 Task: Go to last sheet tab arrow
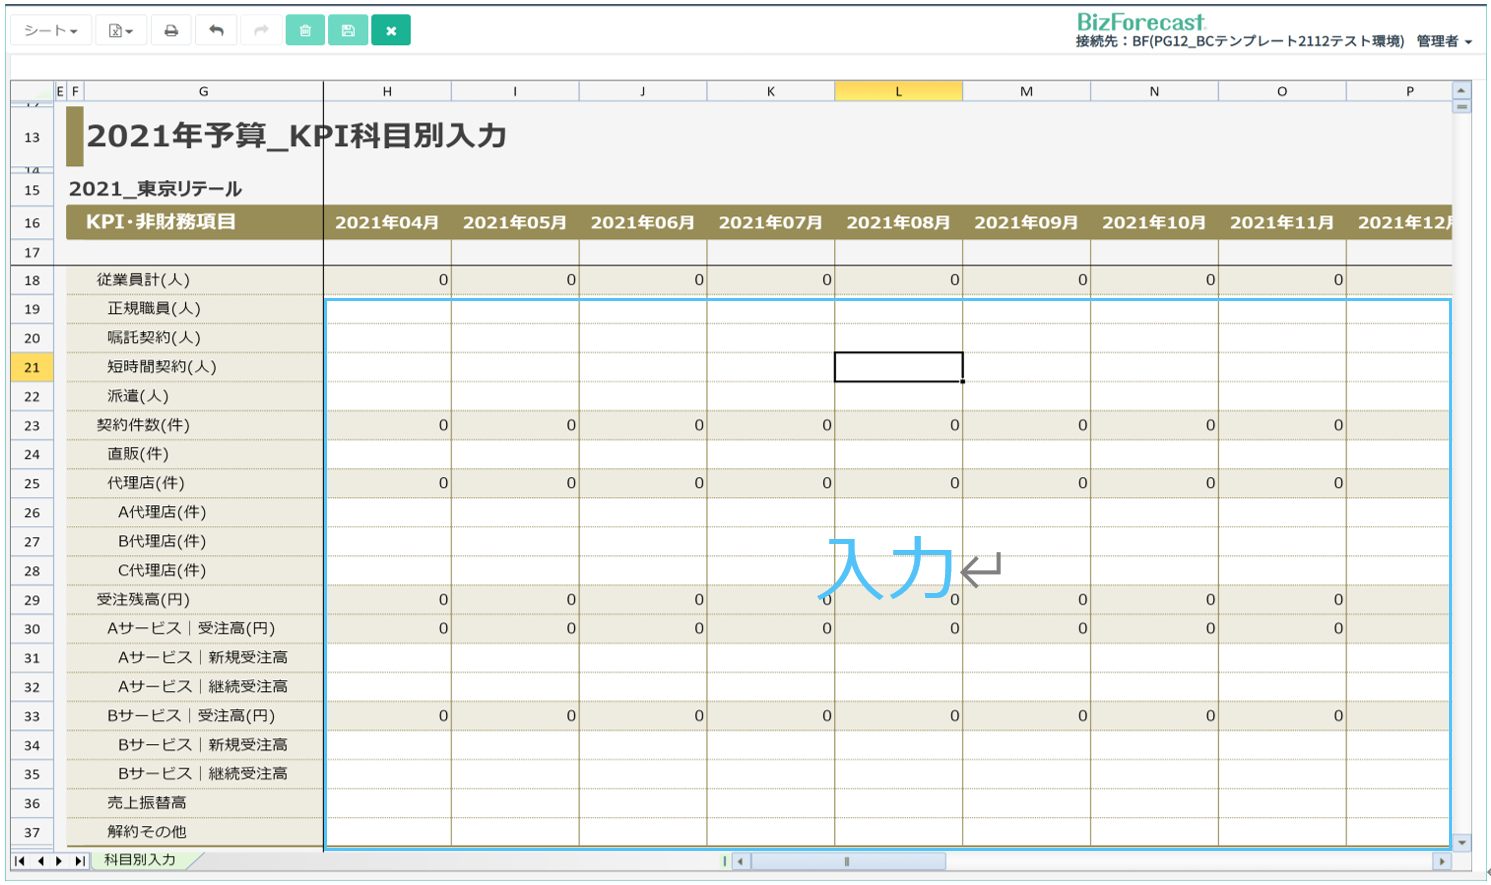coord(79,861)
